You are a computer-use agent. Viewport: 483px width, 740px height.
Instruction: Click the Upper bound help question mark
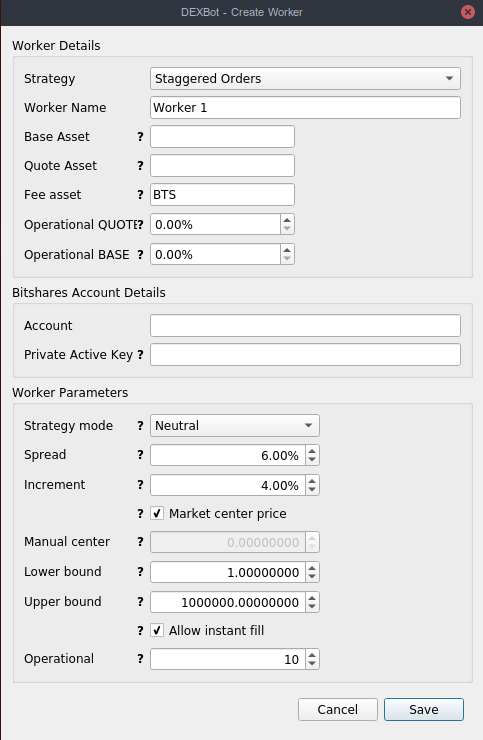(140, 602)
